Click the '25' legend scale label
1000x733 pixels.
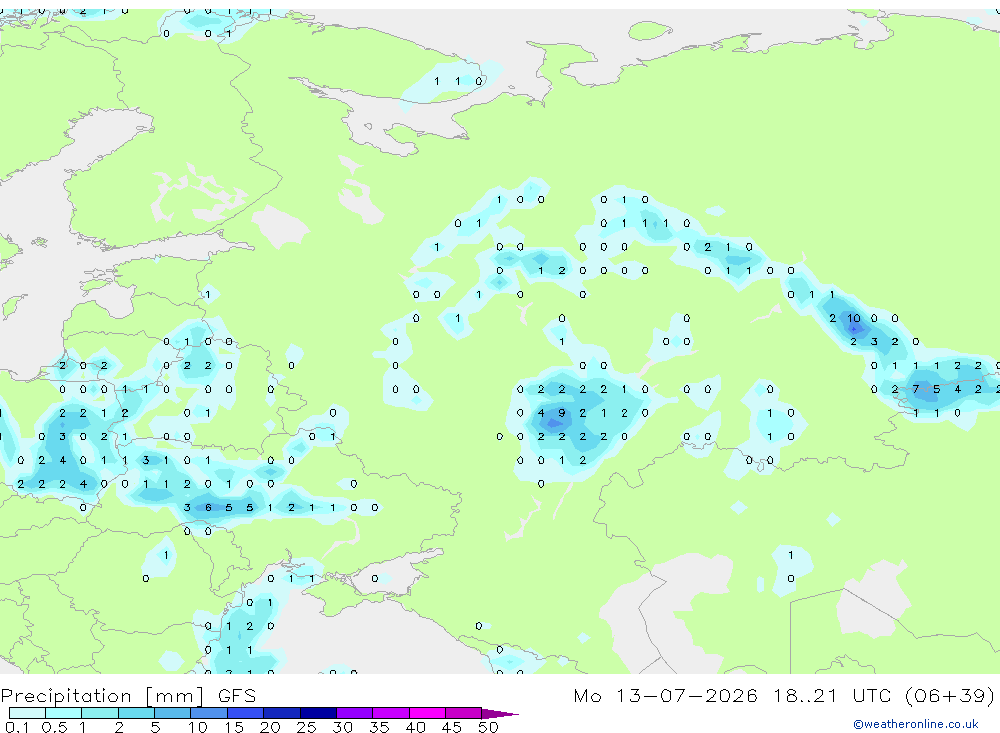point(306,727)
